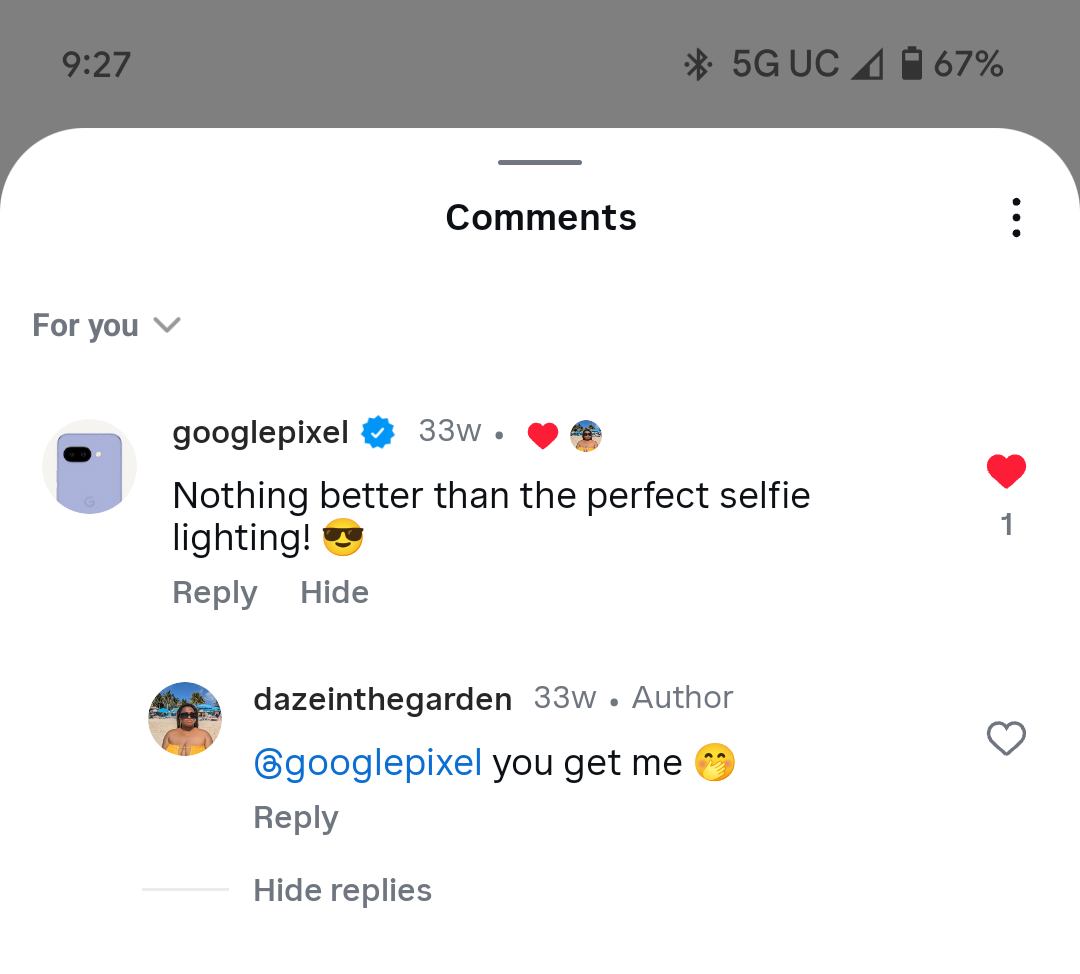The height and width of the screenshot is (974, 1080).
Task: Like dazeinthegarden's reply with heart outline
Action: (1006, 739)
